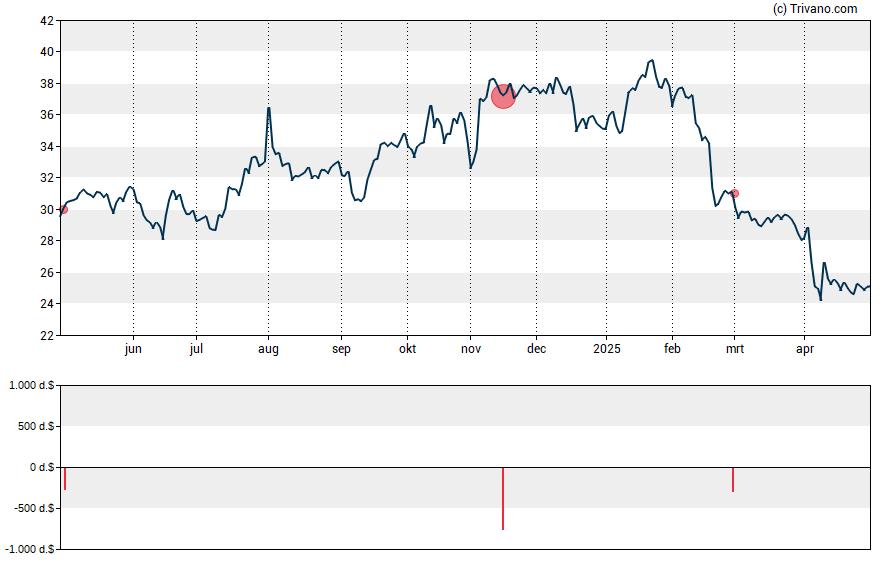Click the 'nov' axis label
The image size is (888, 565).
[x=471, y=349]
